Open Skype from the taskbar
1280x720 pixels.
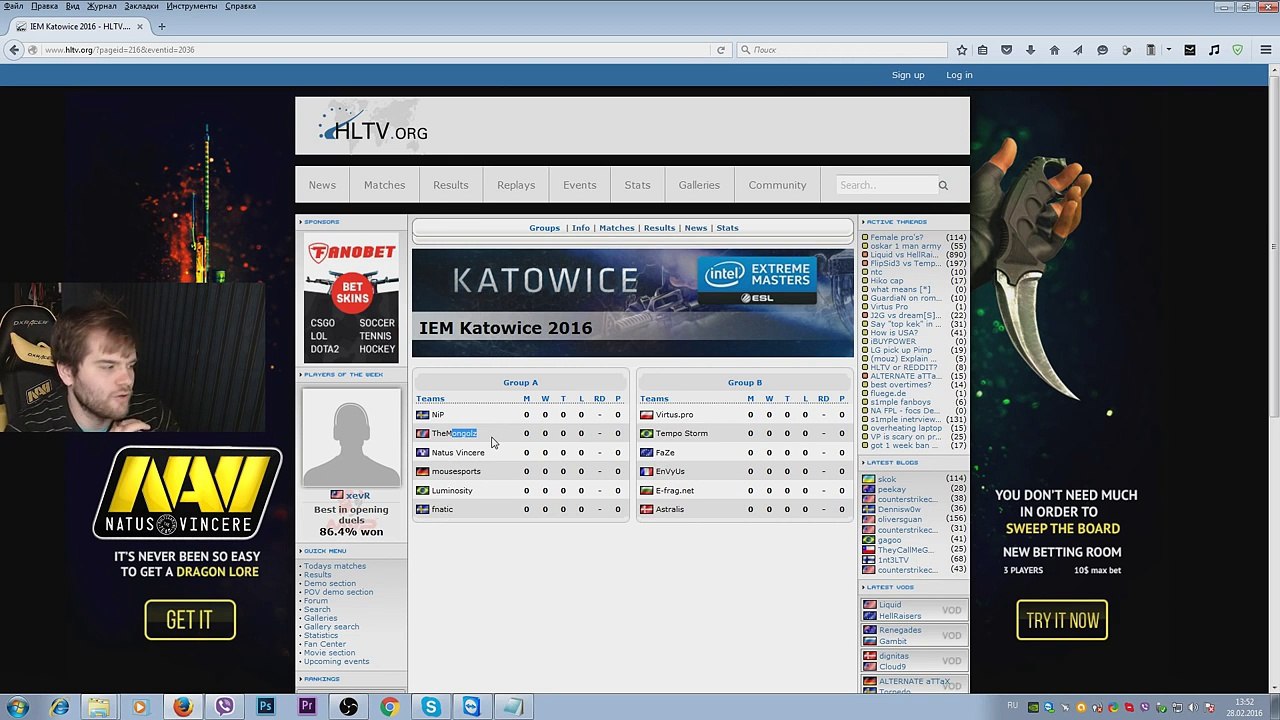coord(431,707)
